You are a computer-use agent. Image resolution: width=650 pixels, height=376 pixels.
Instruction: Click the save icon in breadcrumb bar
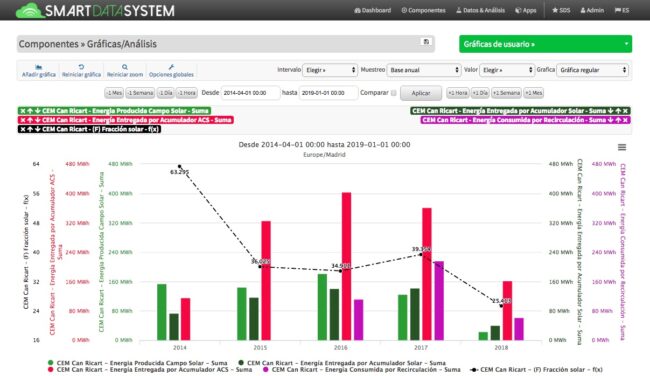pos(426,41)
